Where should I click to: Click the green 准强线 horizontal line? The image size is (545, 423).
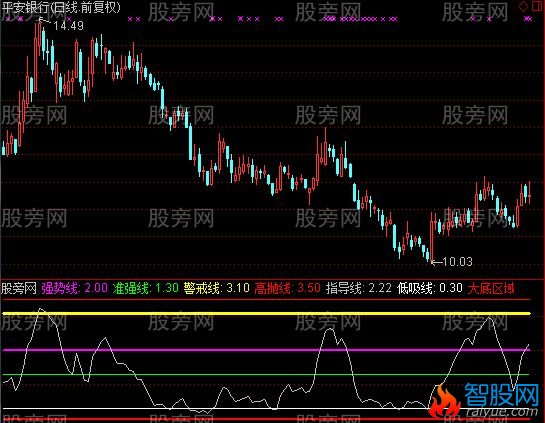pos(266,375)
